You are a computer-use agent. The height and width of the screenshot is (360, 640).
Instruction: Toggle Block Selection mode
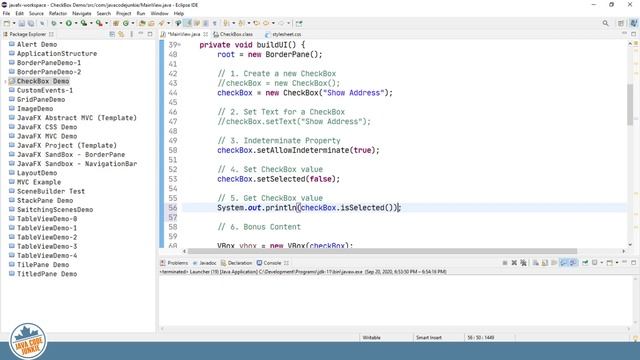(x=205, y=24)
